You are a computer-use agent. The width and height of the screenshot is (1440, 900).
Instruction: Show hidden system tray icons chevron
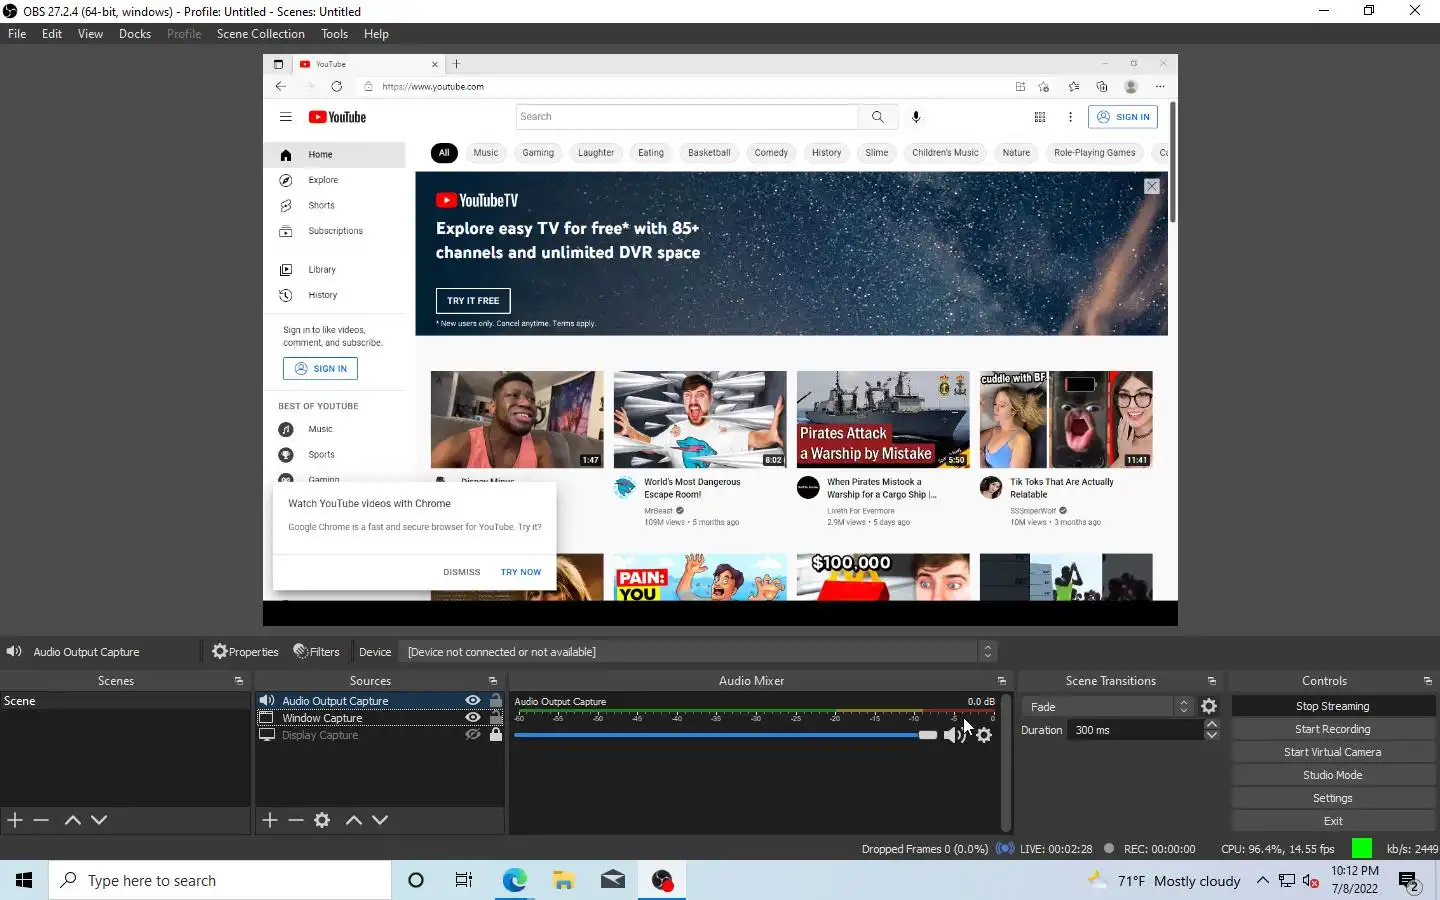click(x=1263, y=880)
